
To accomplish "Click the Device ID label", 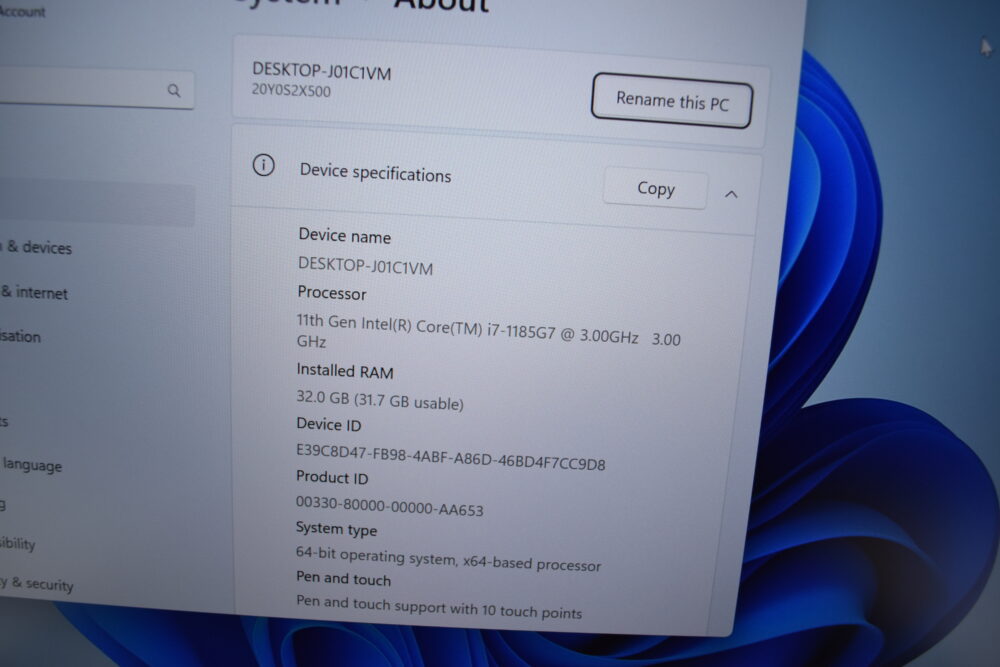I will pos(328,424).
